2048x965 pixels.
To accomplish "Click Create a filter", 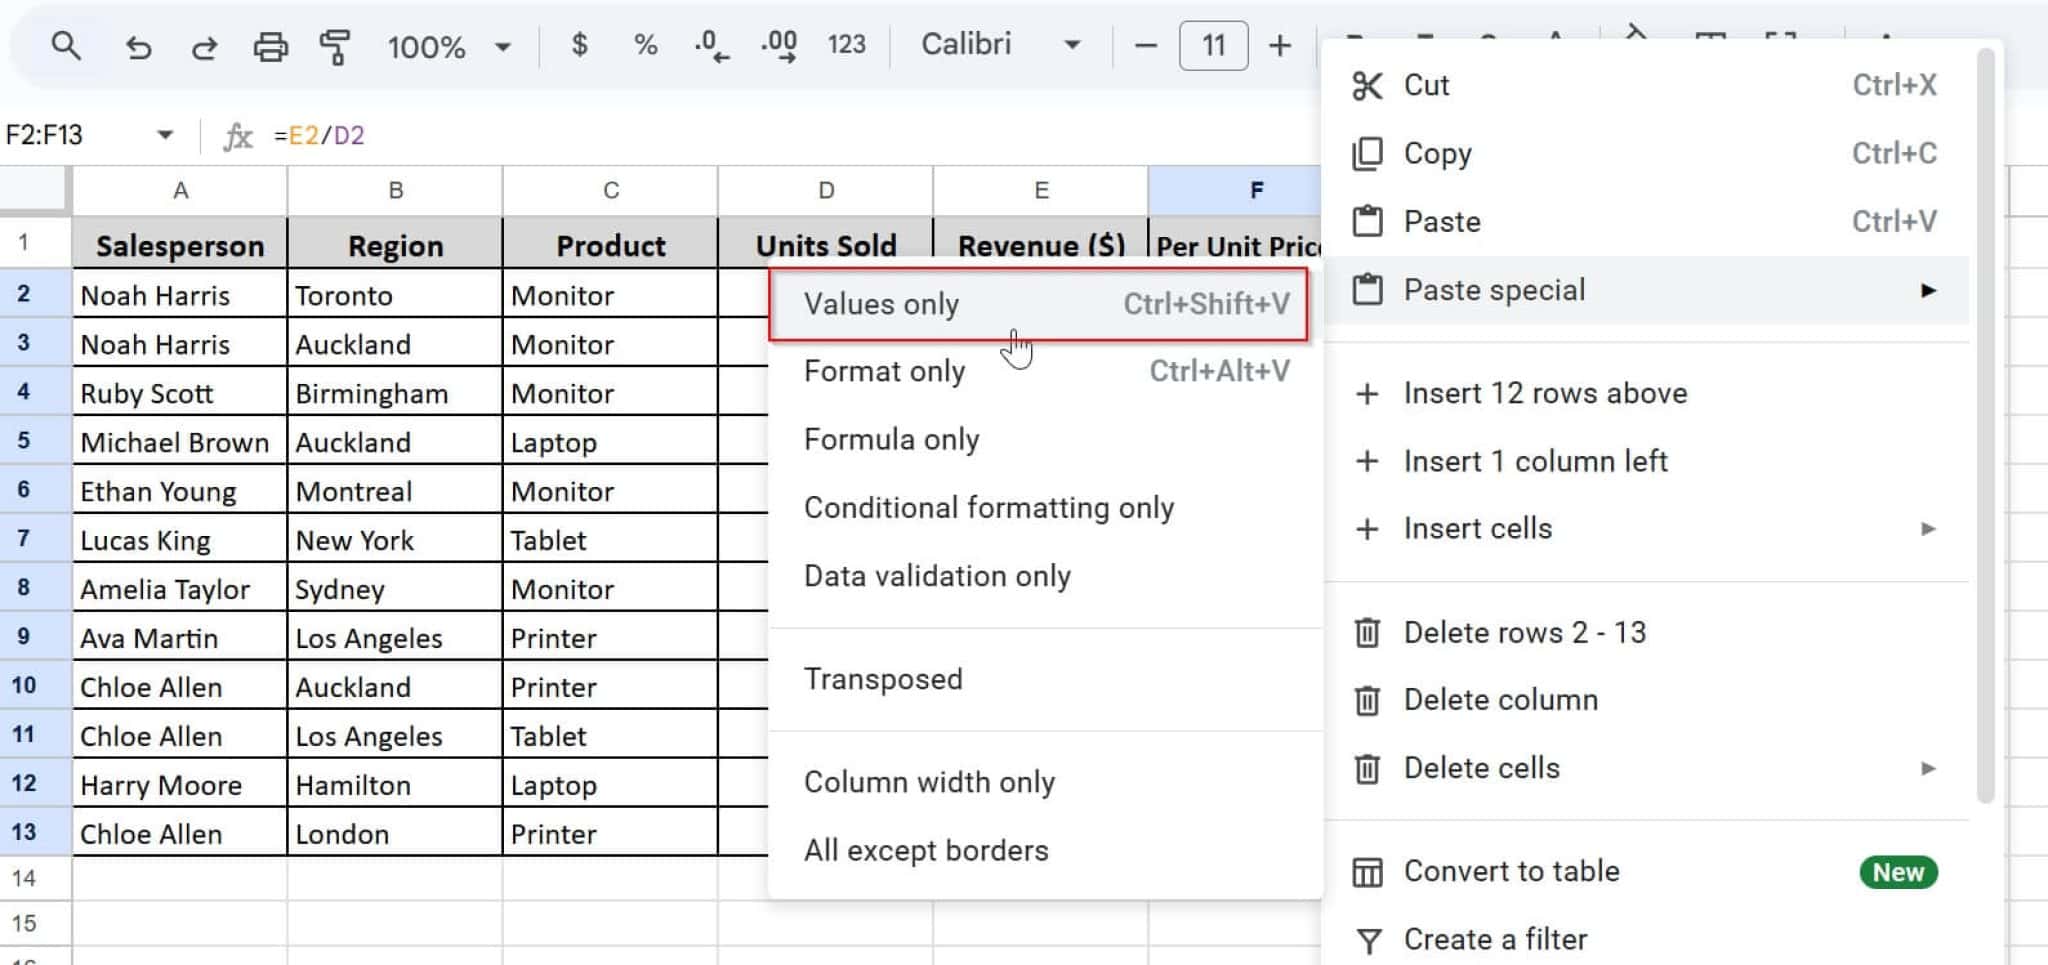I will tap(1494, 939).
